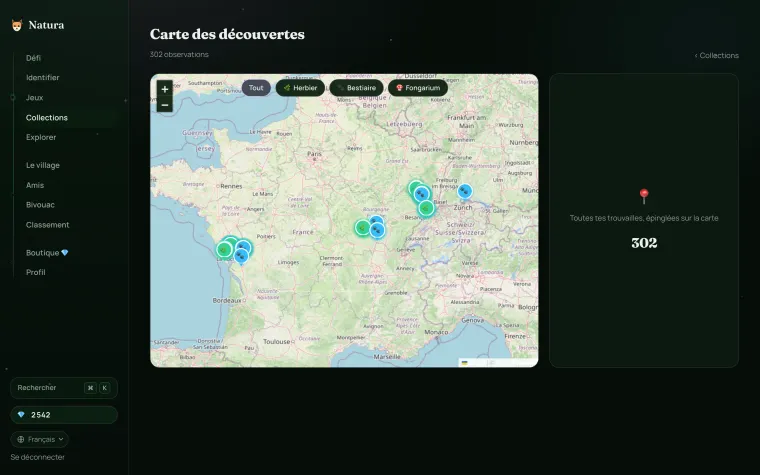Click the Bordeaux label on the map
This screenshot has height=475, width=760.
227,301
